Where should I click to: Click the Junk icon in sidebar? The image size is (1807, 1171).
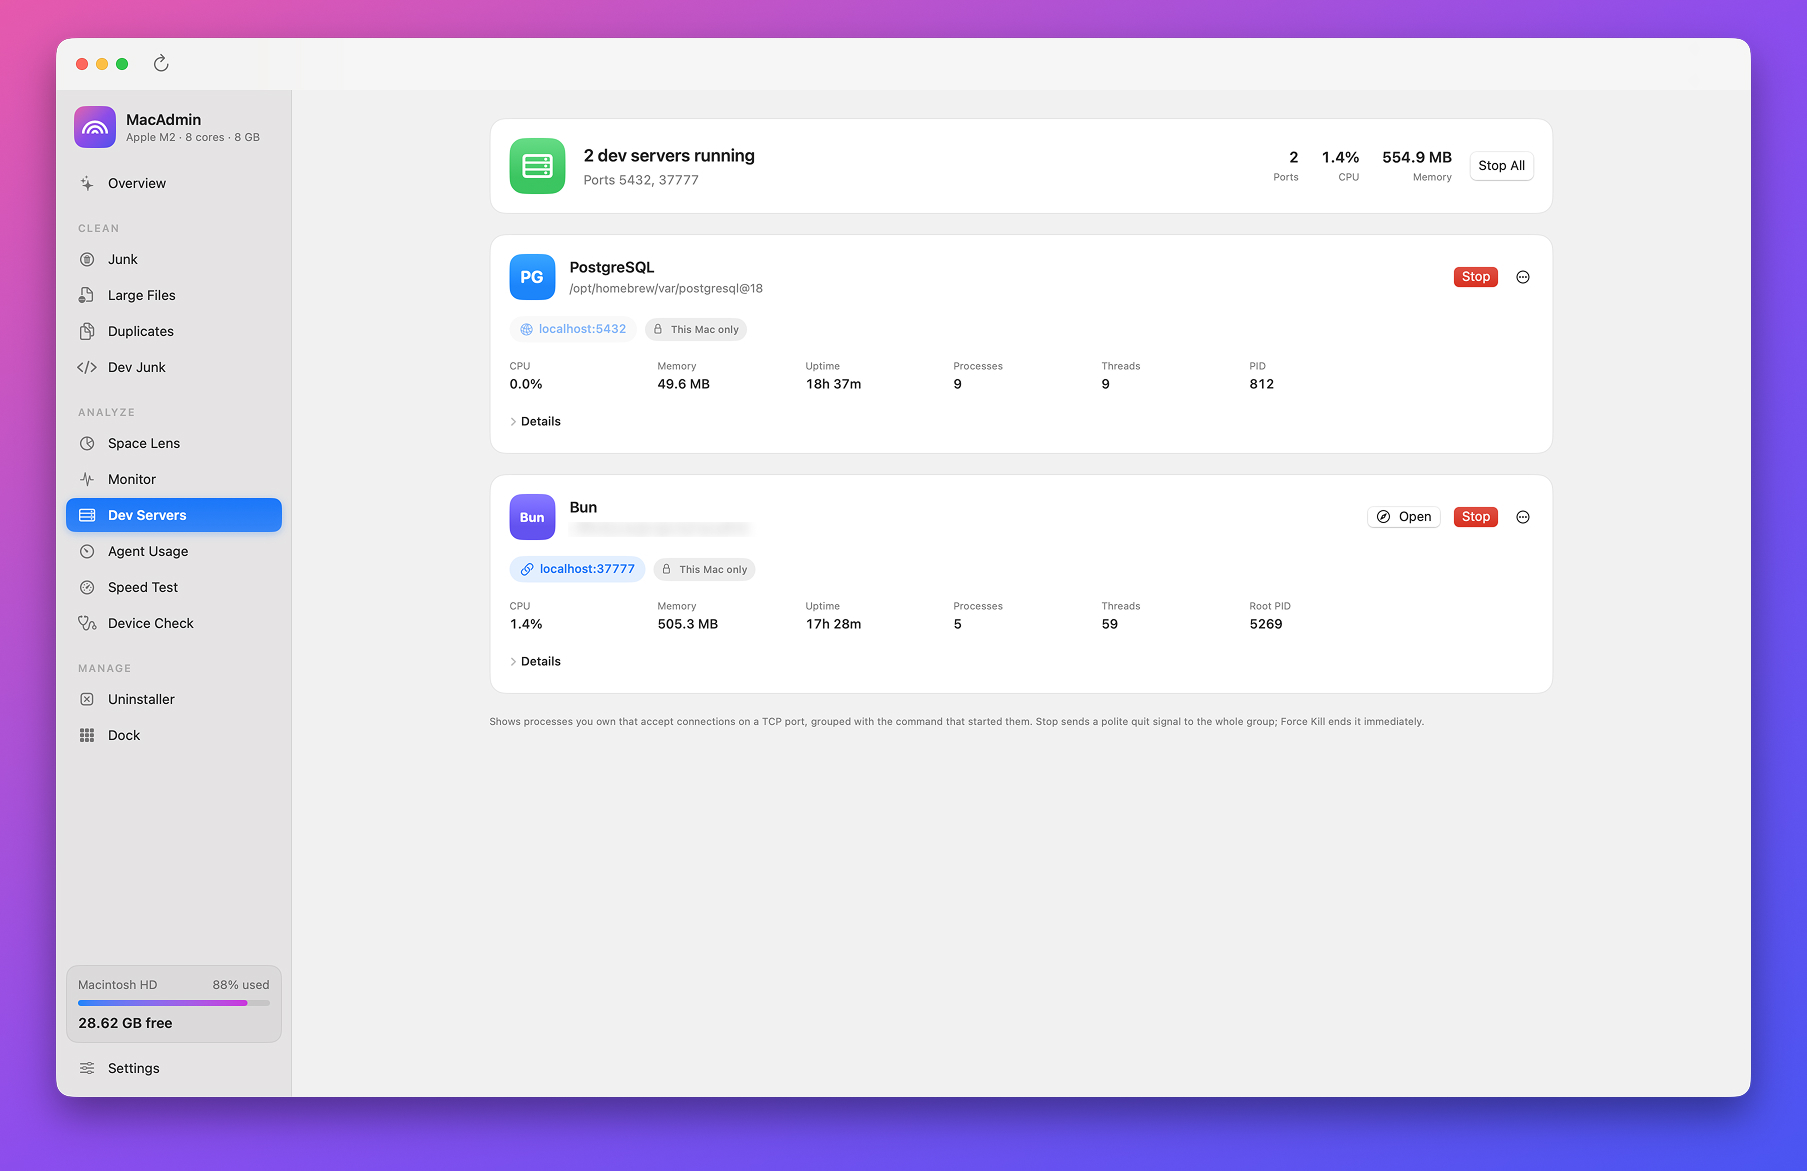(x=87, y=259)
